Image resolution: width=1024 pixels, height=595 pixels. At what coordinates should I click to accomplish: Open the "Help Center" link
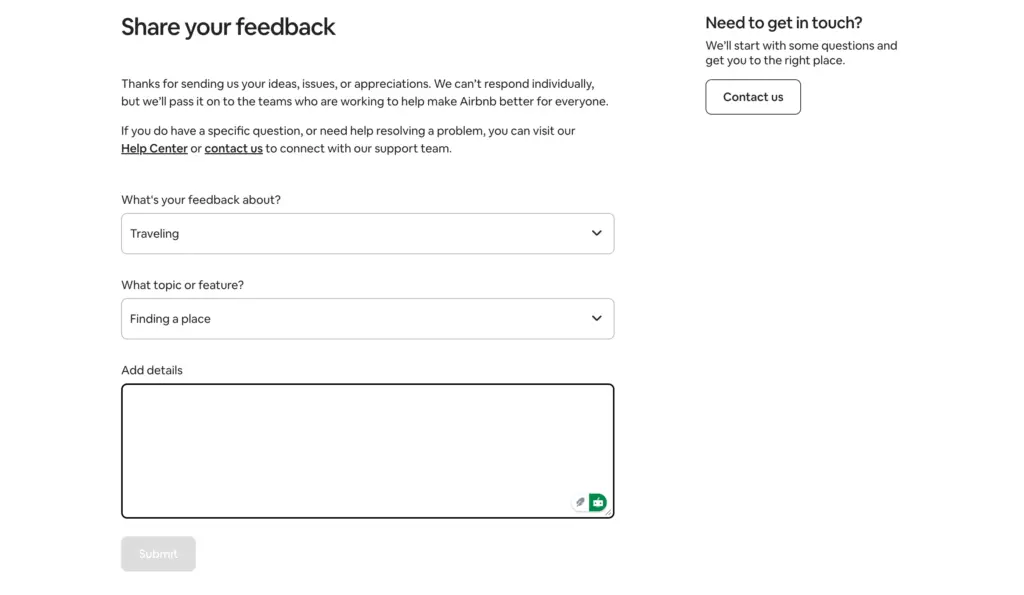click(153, 148)
